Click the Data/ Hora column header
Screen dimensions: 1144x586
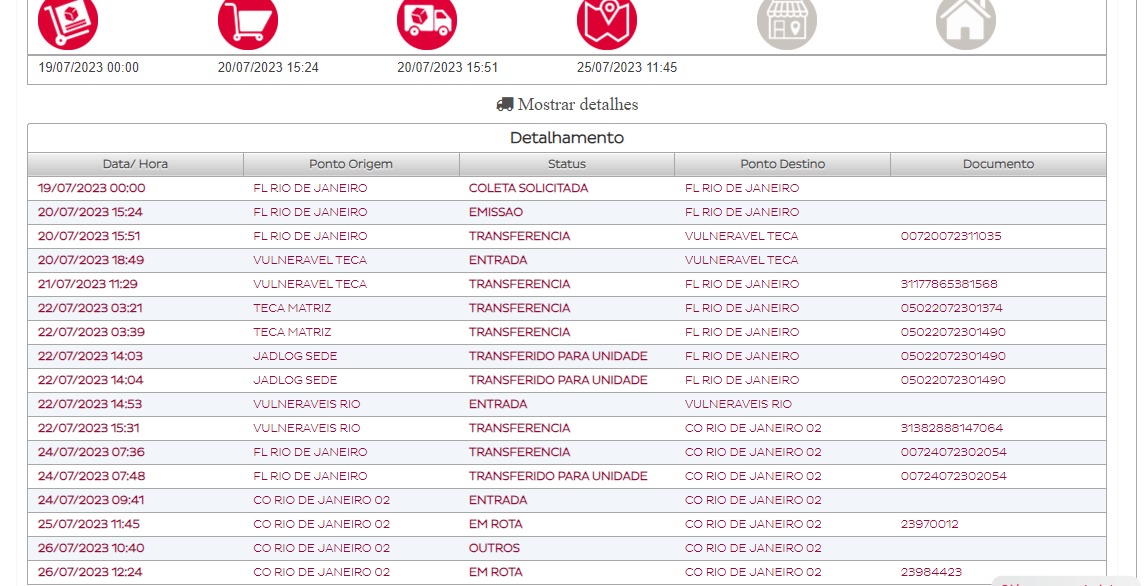coord(136,164)
